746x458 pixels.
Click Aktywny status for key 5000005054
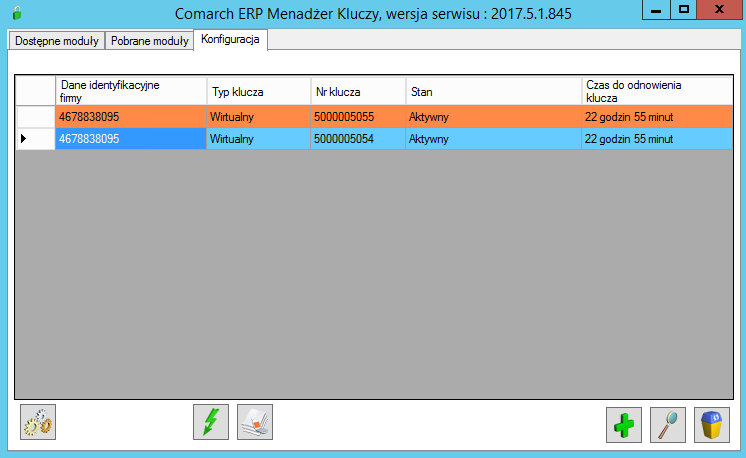click(493, 139)
